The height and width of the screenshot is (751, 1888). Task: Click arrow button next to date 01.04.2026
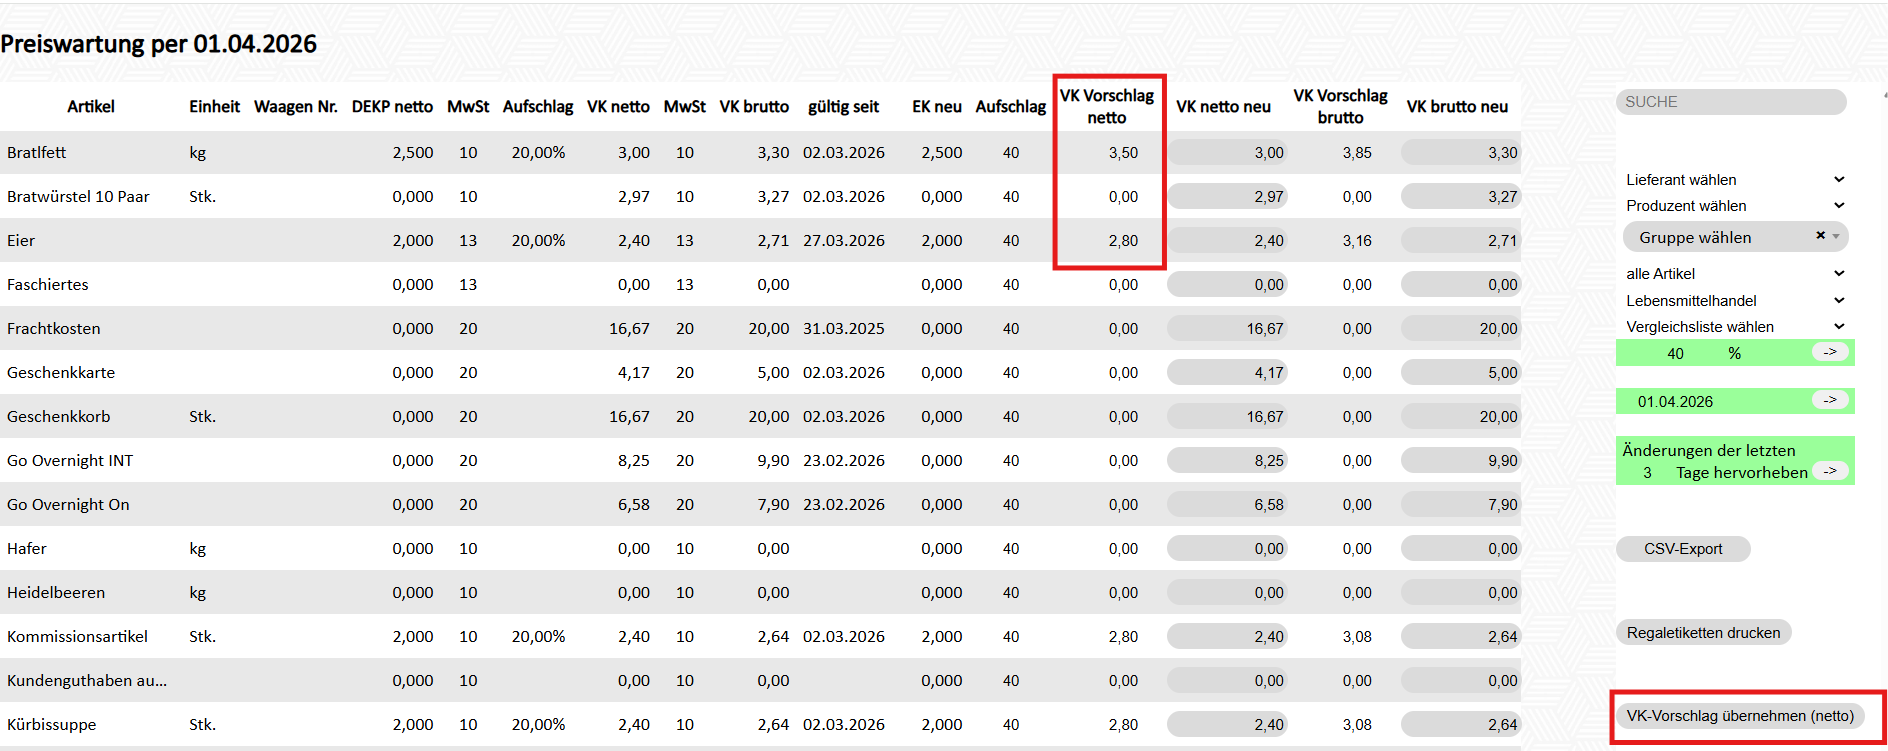1830,400
